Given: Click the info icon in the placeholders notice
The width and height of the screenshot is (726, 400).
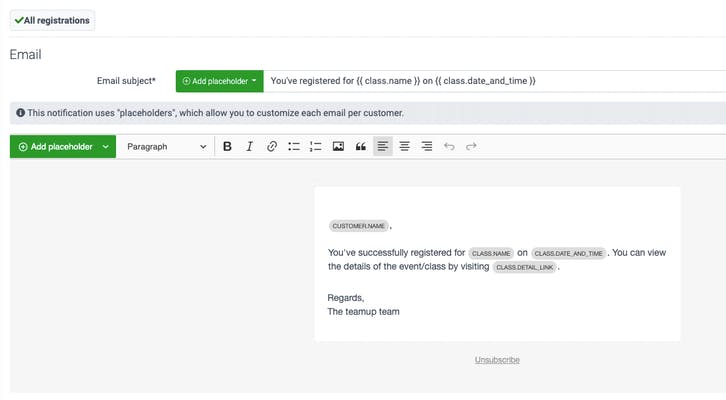Looking at the screenshot, I should (x=20, y=112).
